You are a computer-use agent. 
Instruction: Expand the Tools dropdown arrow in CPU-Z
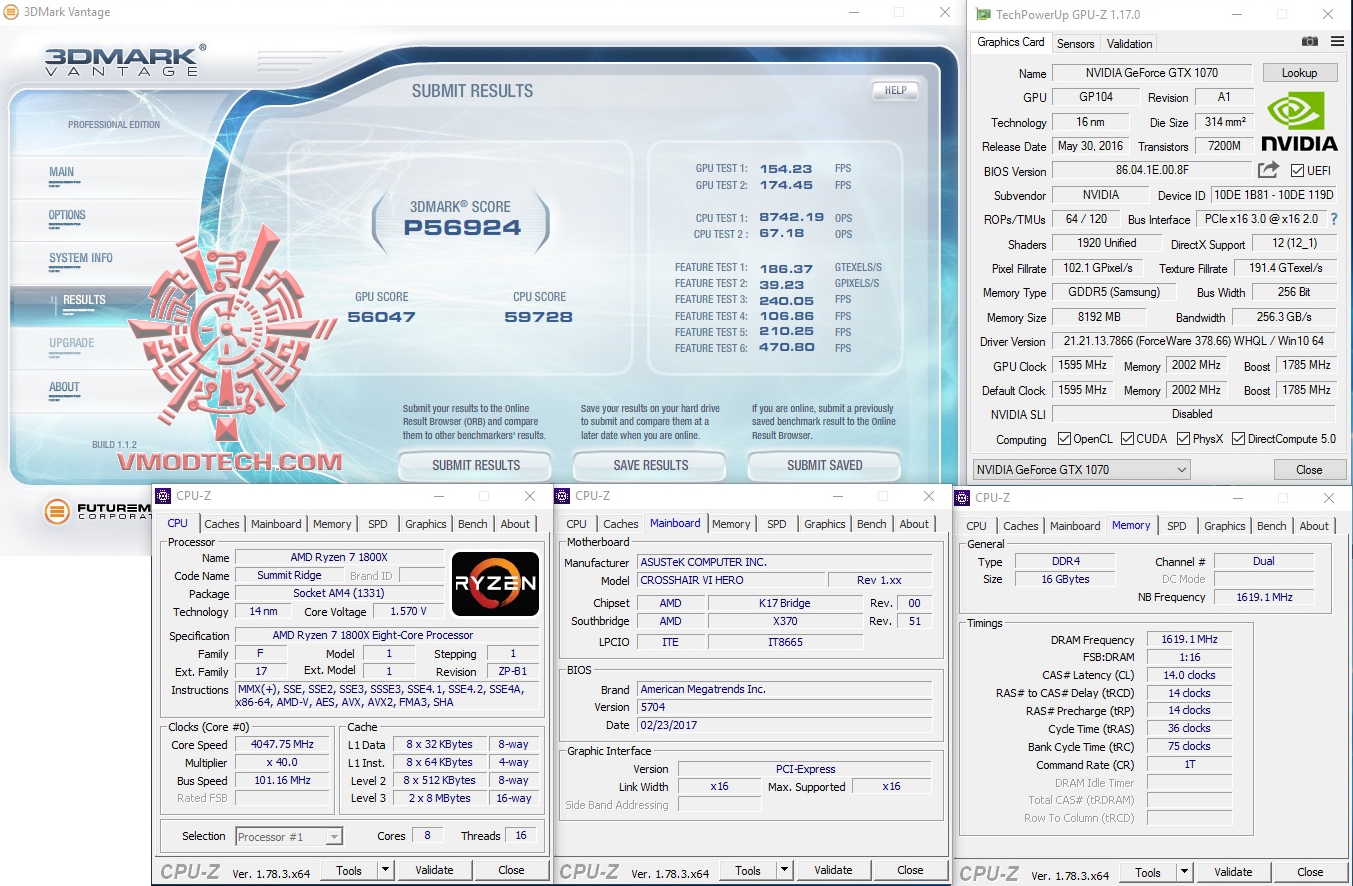[386, 870]
